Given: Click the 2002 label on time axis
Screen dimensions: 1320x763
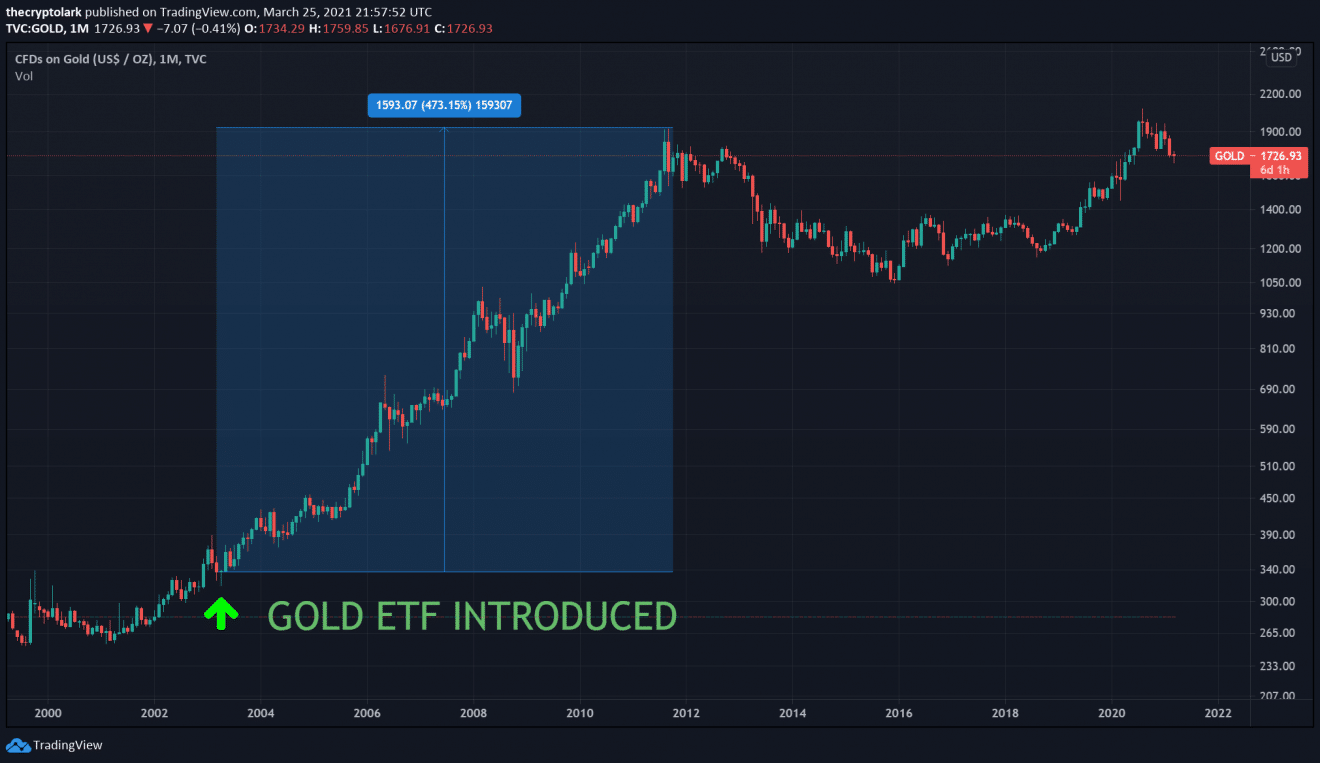Looking at the screenshot, I should pyautogui.click(x=154, y=713).
